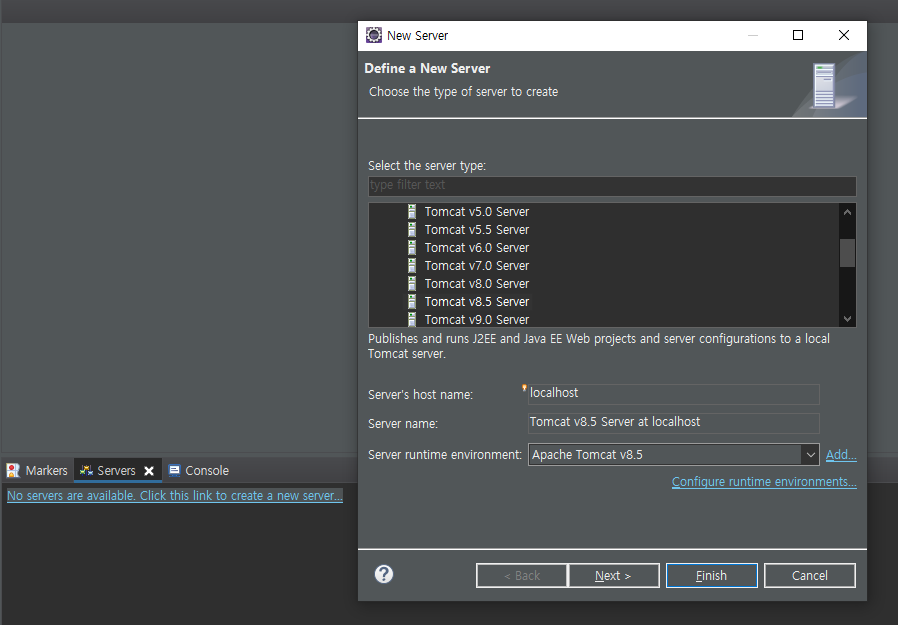Select Tomcat v9.0 Server in list
Image resolution: width=898 pixels, height=625 pixels.
pos(476,319)
